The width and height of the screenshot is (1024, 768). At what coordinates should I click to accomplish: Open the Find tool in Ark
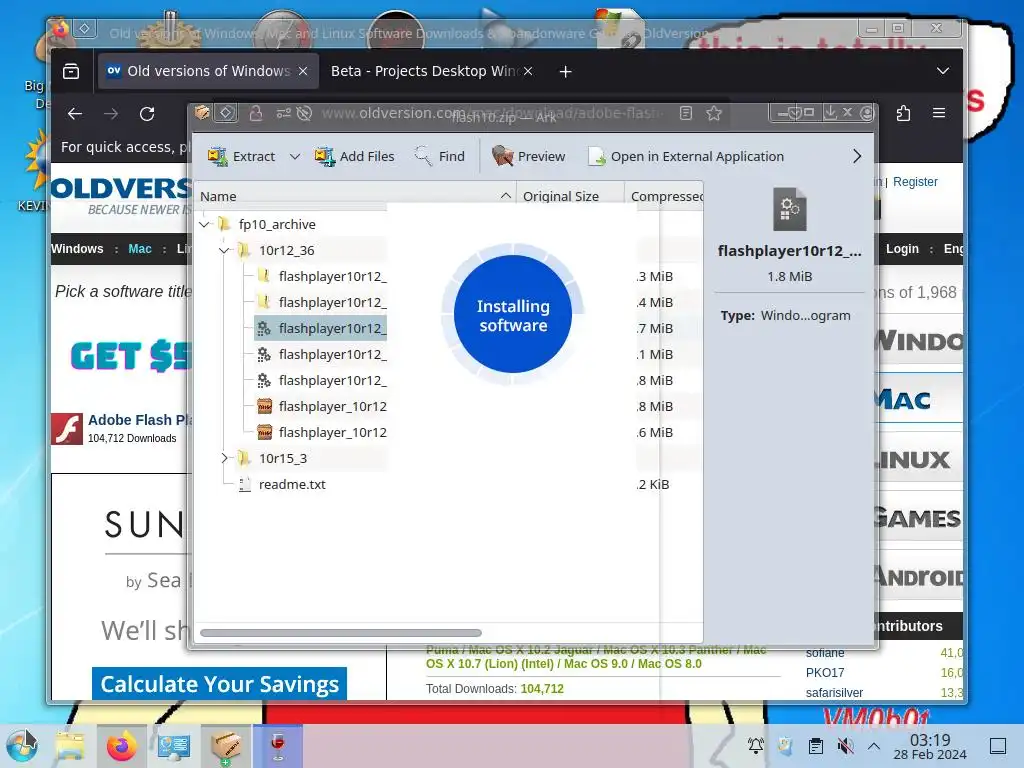pos(440,157)
